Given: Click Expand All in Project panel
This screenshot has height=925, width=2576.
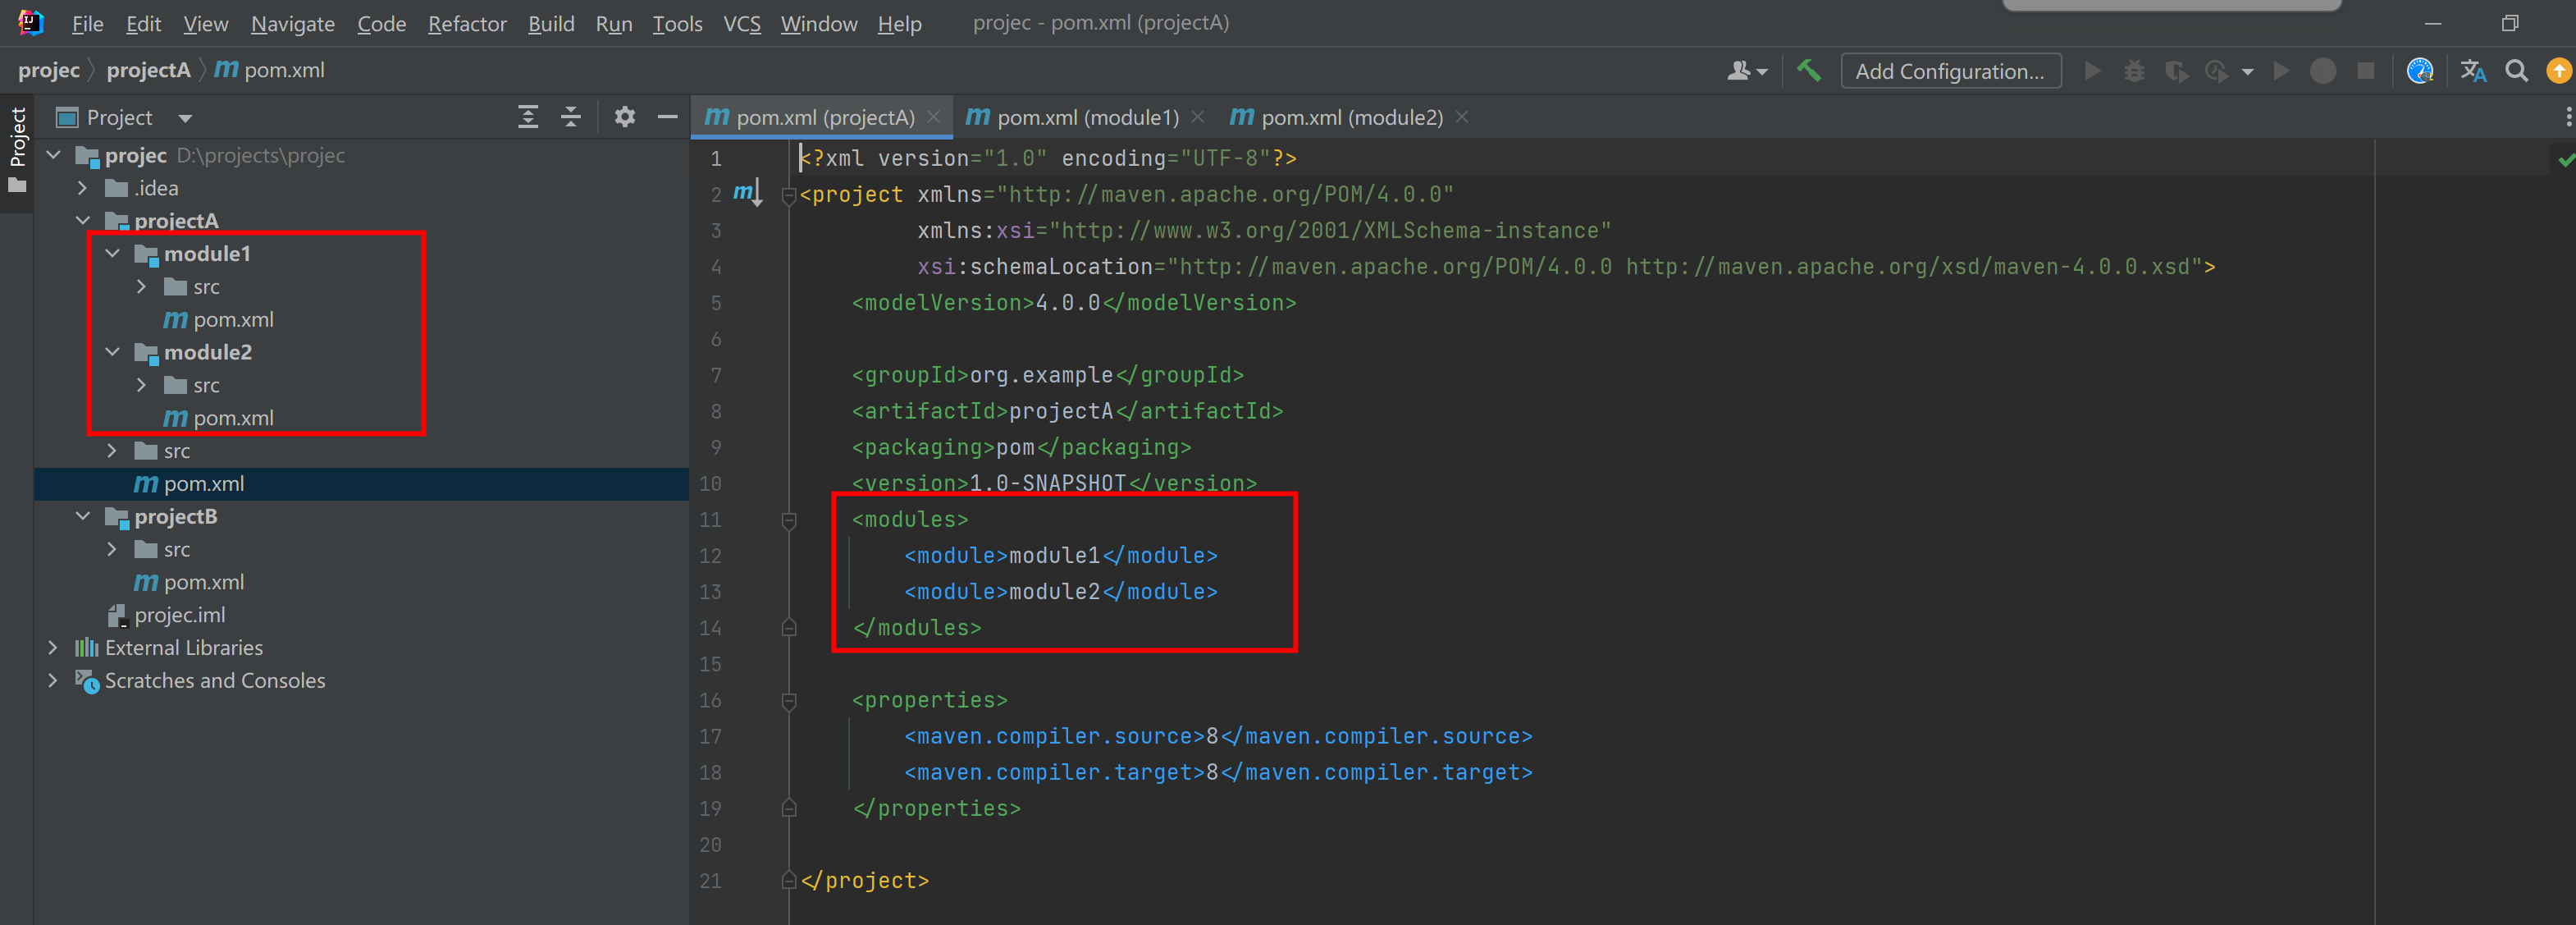Looking at the screenshot, I should 528,117.
